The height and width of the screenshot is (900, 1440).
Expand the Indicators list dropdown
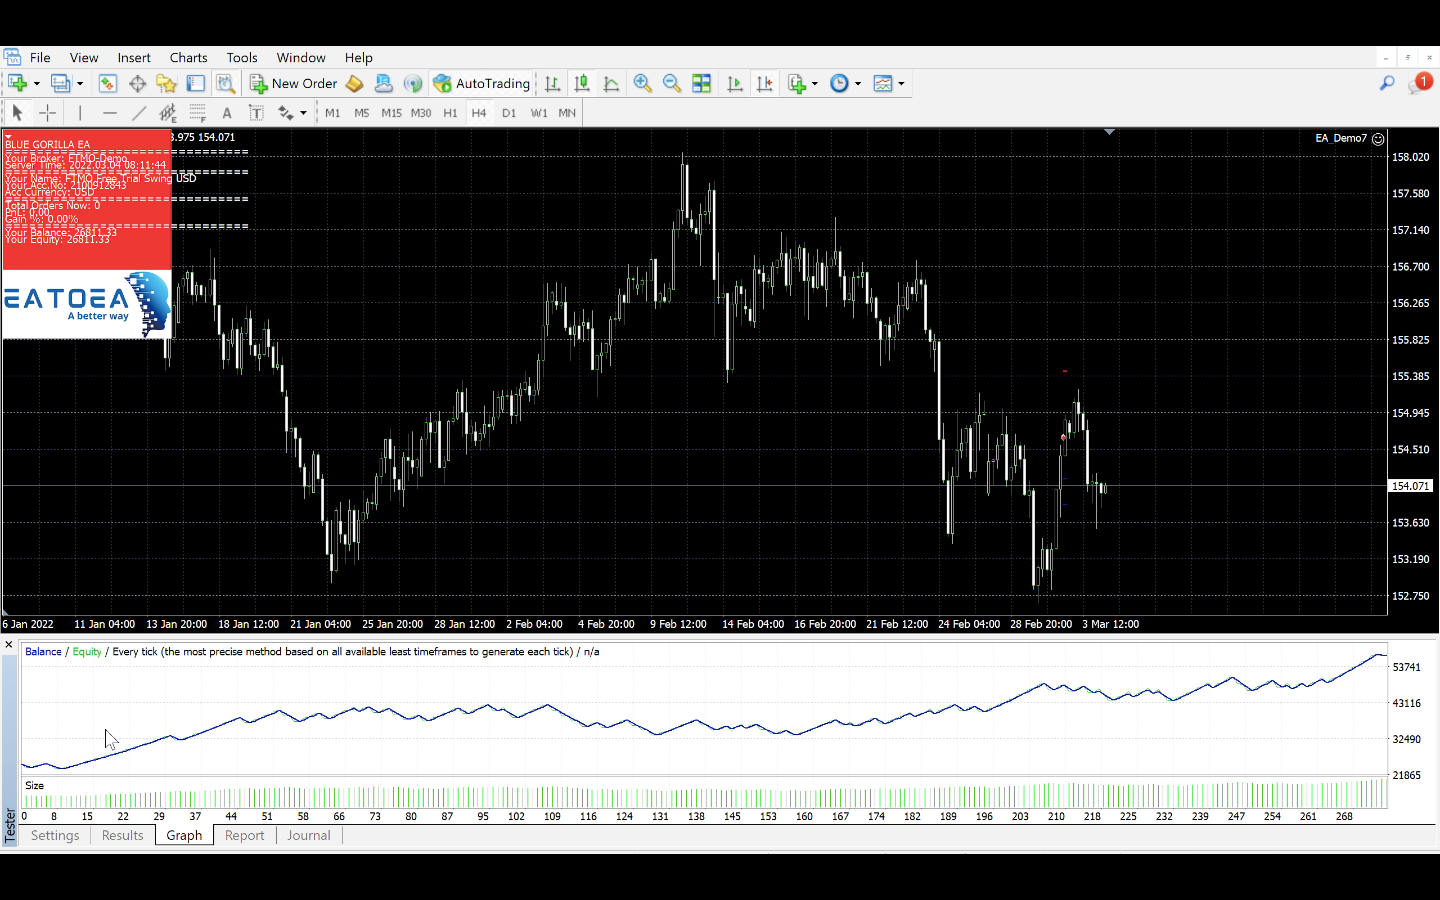815,84
